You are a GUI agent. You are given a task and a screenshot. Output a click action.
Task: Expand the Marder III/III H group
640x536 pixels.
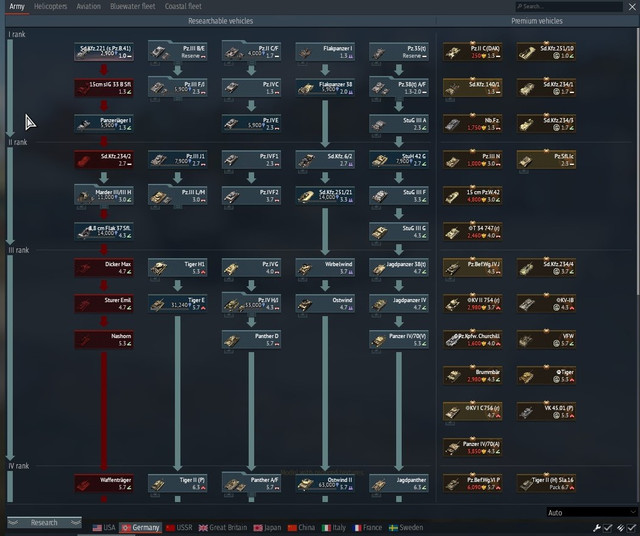coord(104,196)
